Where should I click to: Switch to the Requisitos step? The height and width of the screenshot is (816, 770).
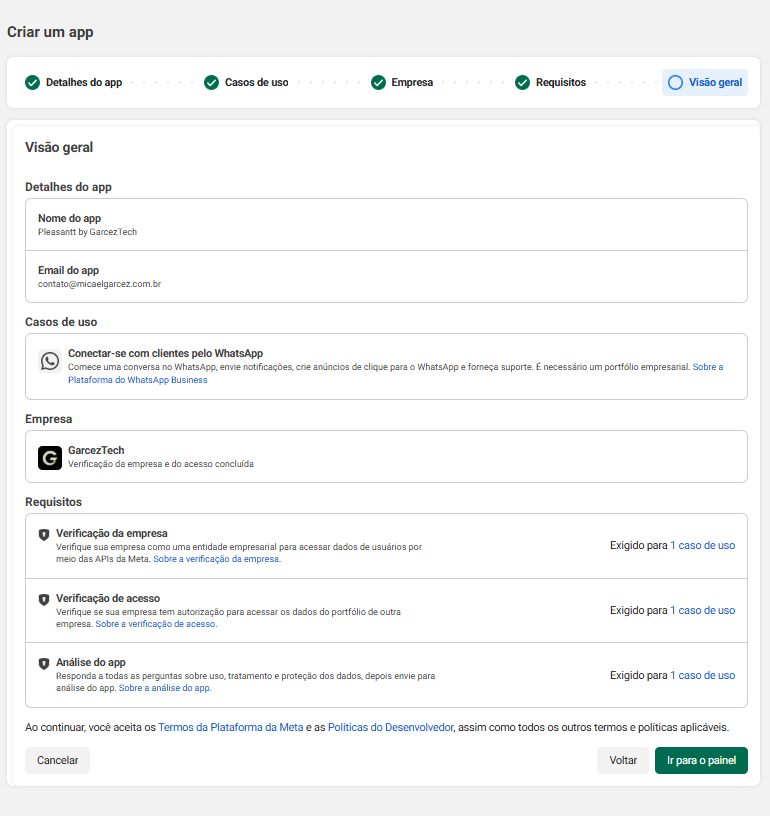click(x=560, y=82)
